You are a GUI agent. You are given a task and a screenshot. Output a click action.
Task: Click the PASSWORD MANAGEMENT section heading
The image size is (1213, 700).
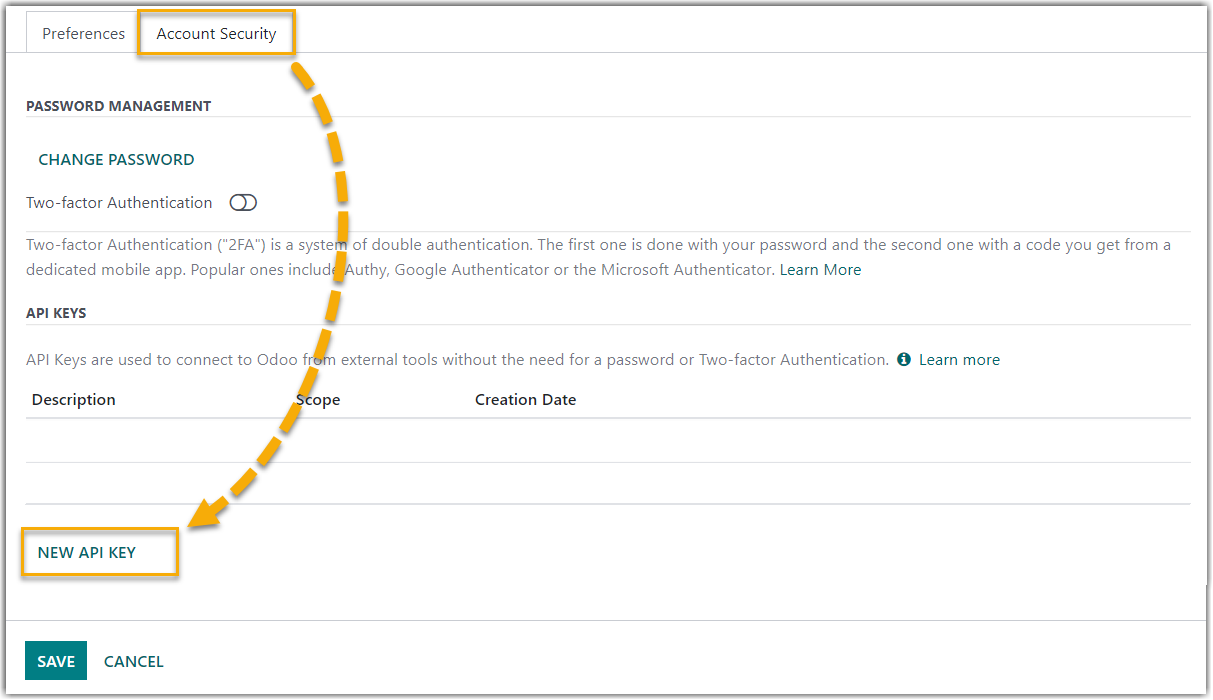point(118,106)
